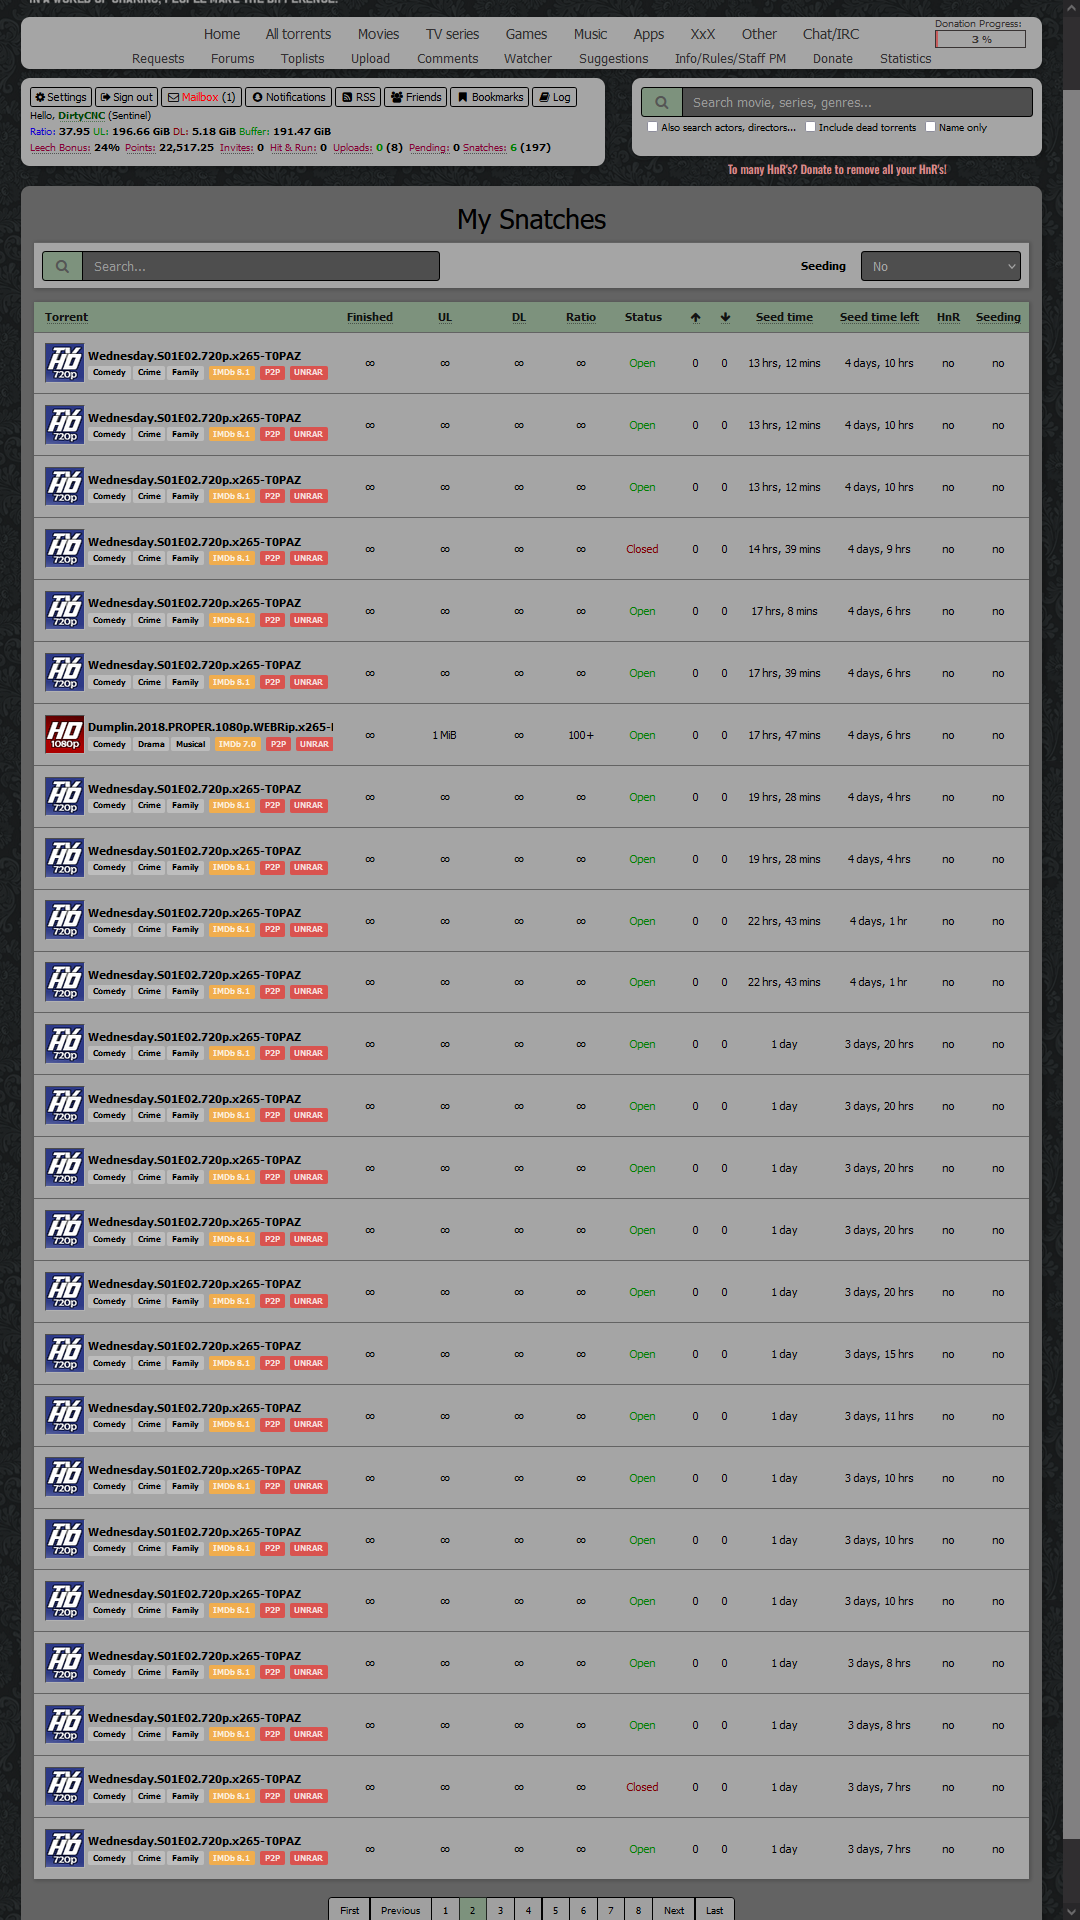Viewport: 1080px width, 1920px height.
Task: Open All torrents menu
Action: point(298,34)
